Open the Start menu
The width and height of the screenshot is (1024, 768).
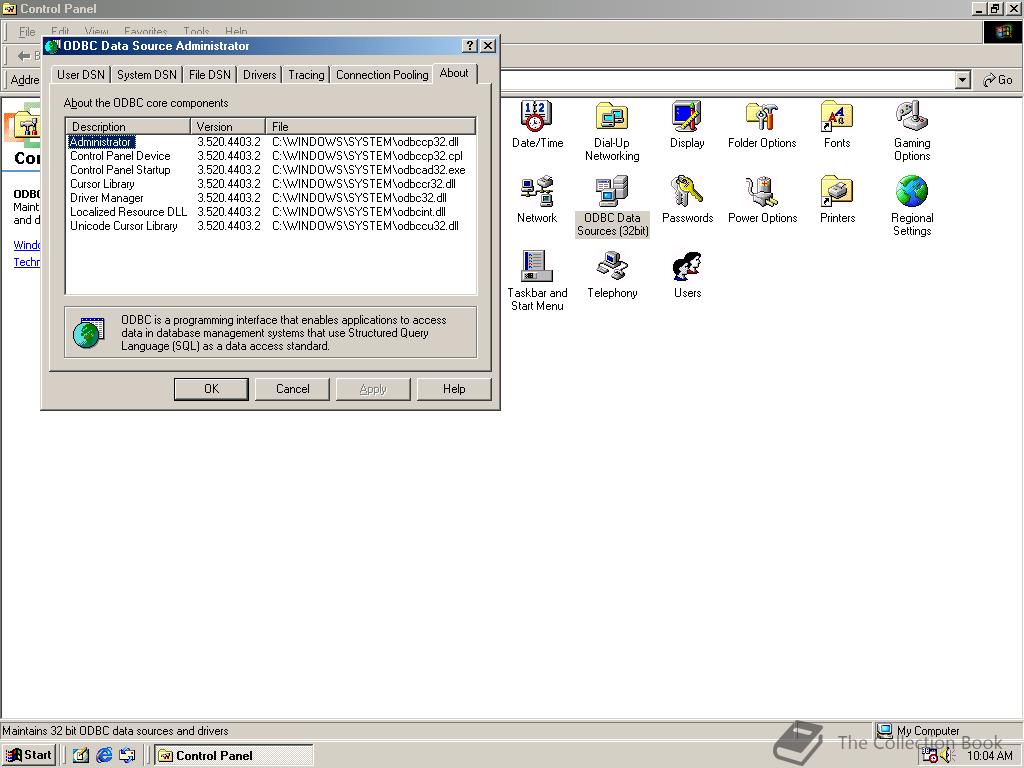tap(29, 755)
